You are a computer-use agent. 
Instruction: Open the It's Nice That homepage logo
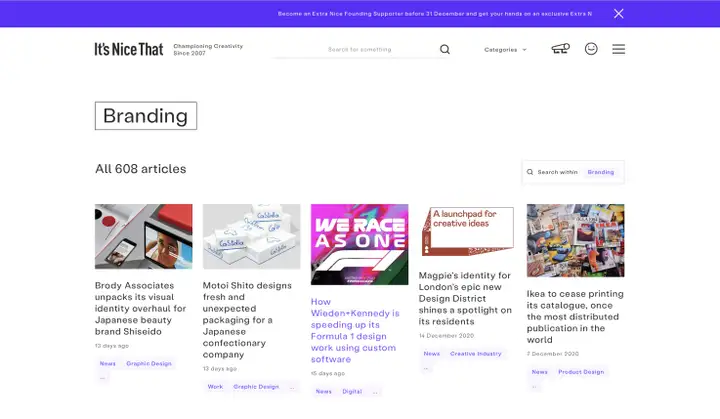click(129, 49)
